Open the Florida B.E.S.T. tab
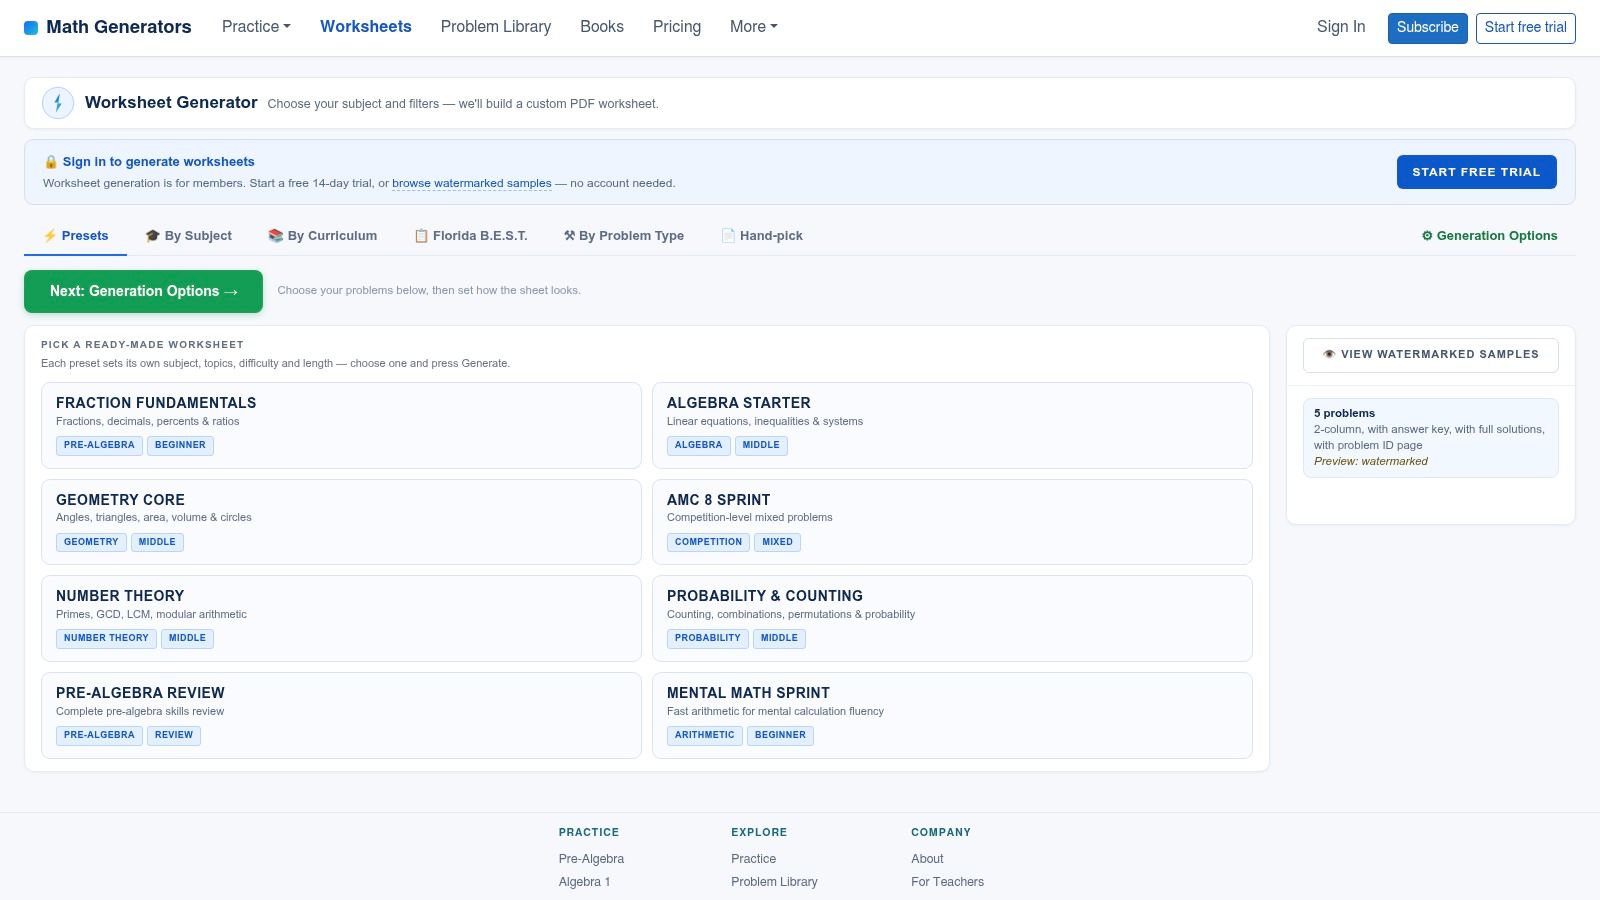1600x900 pixels. (x=470, y=236)
